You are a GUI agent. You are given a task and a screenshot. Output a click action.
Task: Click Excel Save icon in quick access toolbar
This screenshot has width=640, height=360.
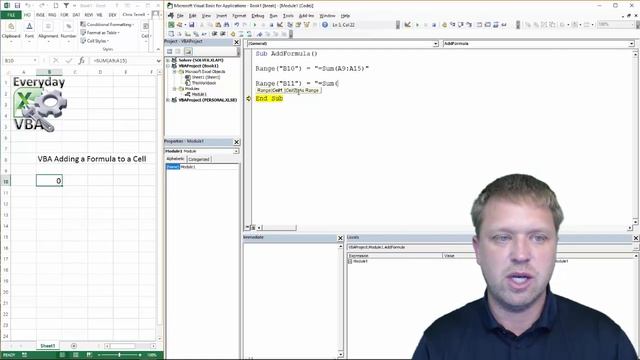[x=17, y=6]
